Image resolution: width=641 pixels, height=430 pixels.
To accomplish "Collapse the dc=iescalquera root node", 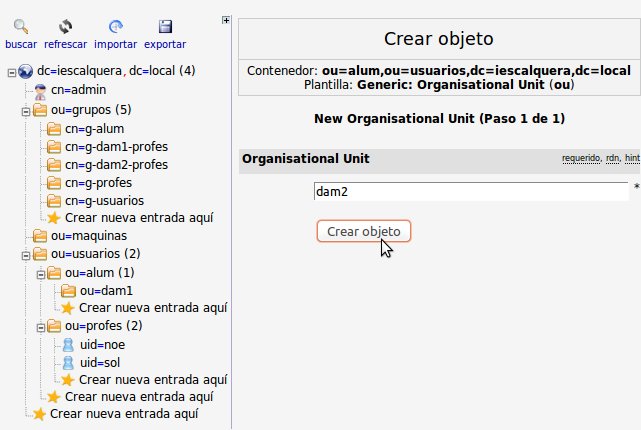I will pyautogui.click(x=12, y=73).
